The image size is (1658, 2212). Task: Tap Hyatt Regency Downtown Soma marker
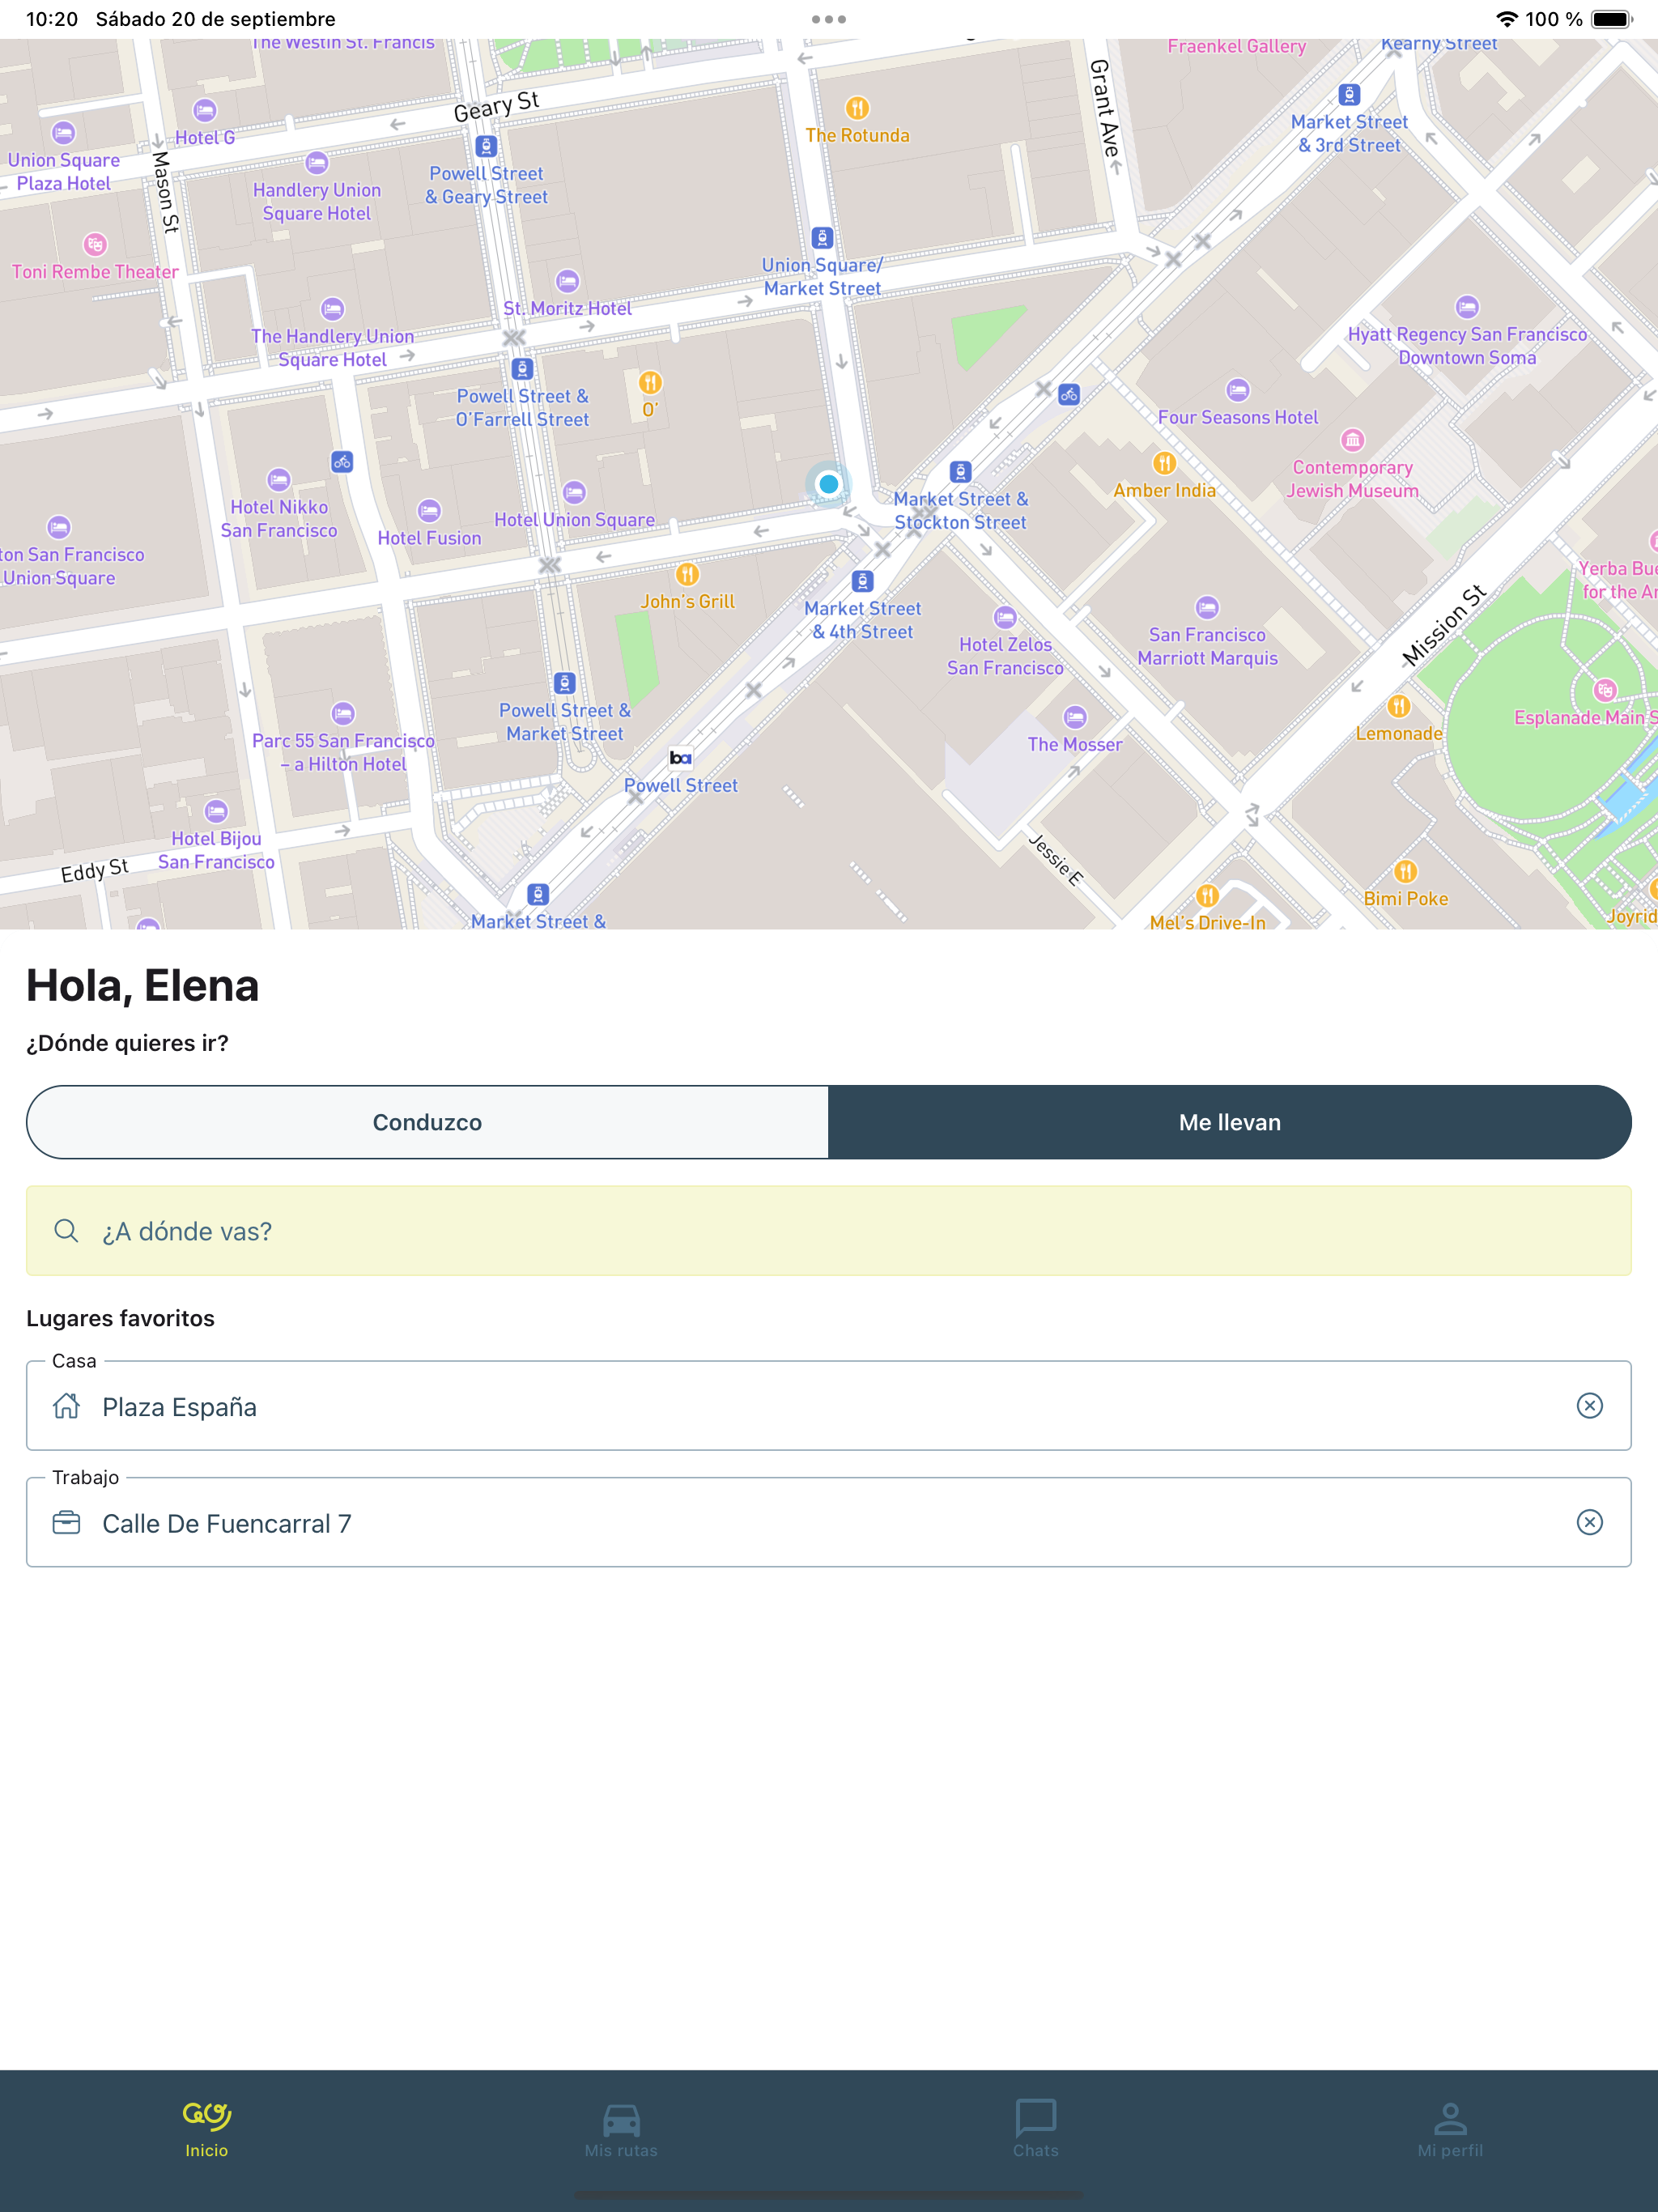click(1467, 307)
